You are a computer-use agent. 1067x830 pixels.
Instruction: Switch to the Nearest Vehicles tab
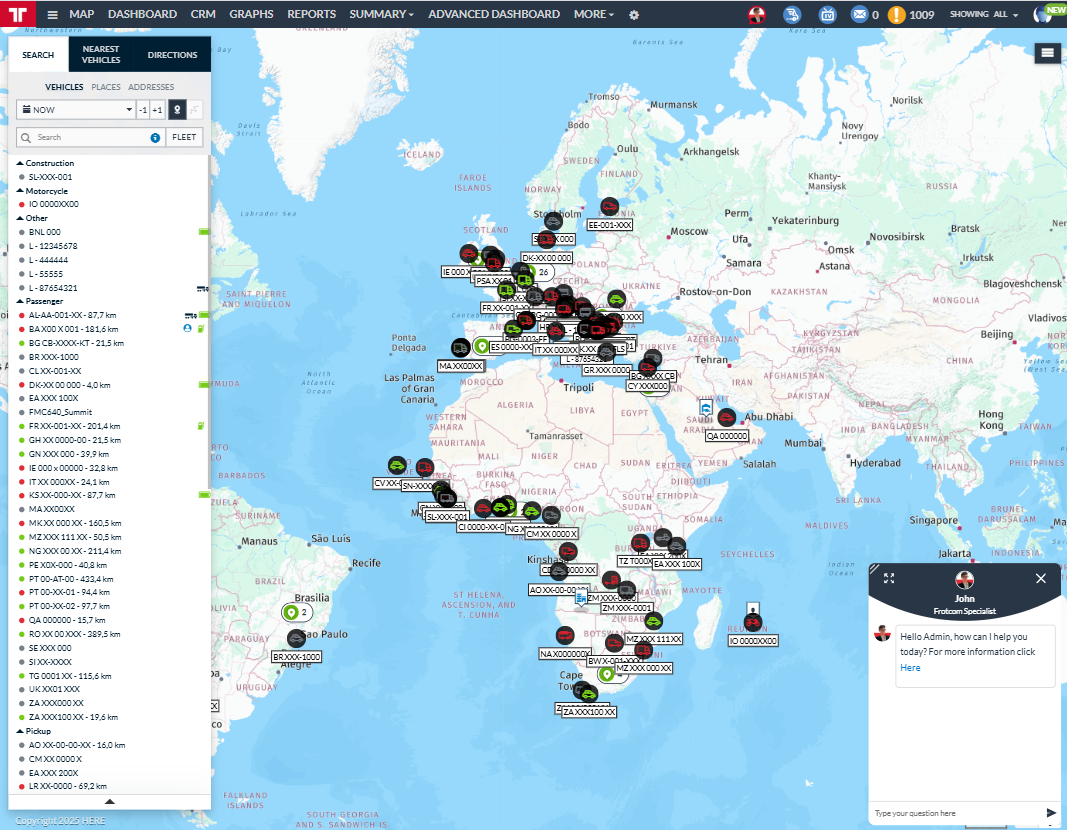[x=101, y=55]
